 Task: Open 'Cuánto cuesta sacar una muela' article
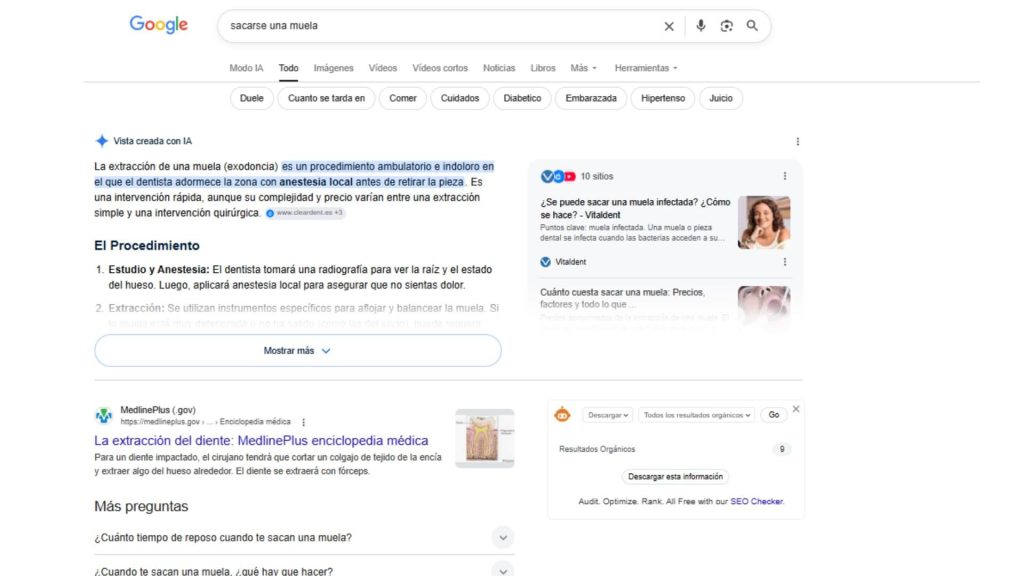pyautogui.click(x=622, y=298)
